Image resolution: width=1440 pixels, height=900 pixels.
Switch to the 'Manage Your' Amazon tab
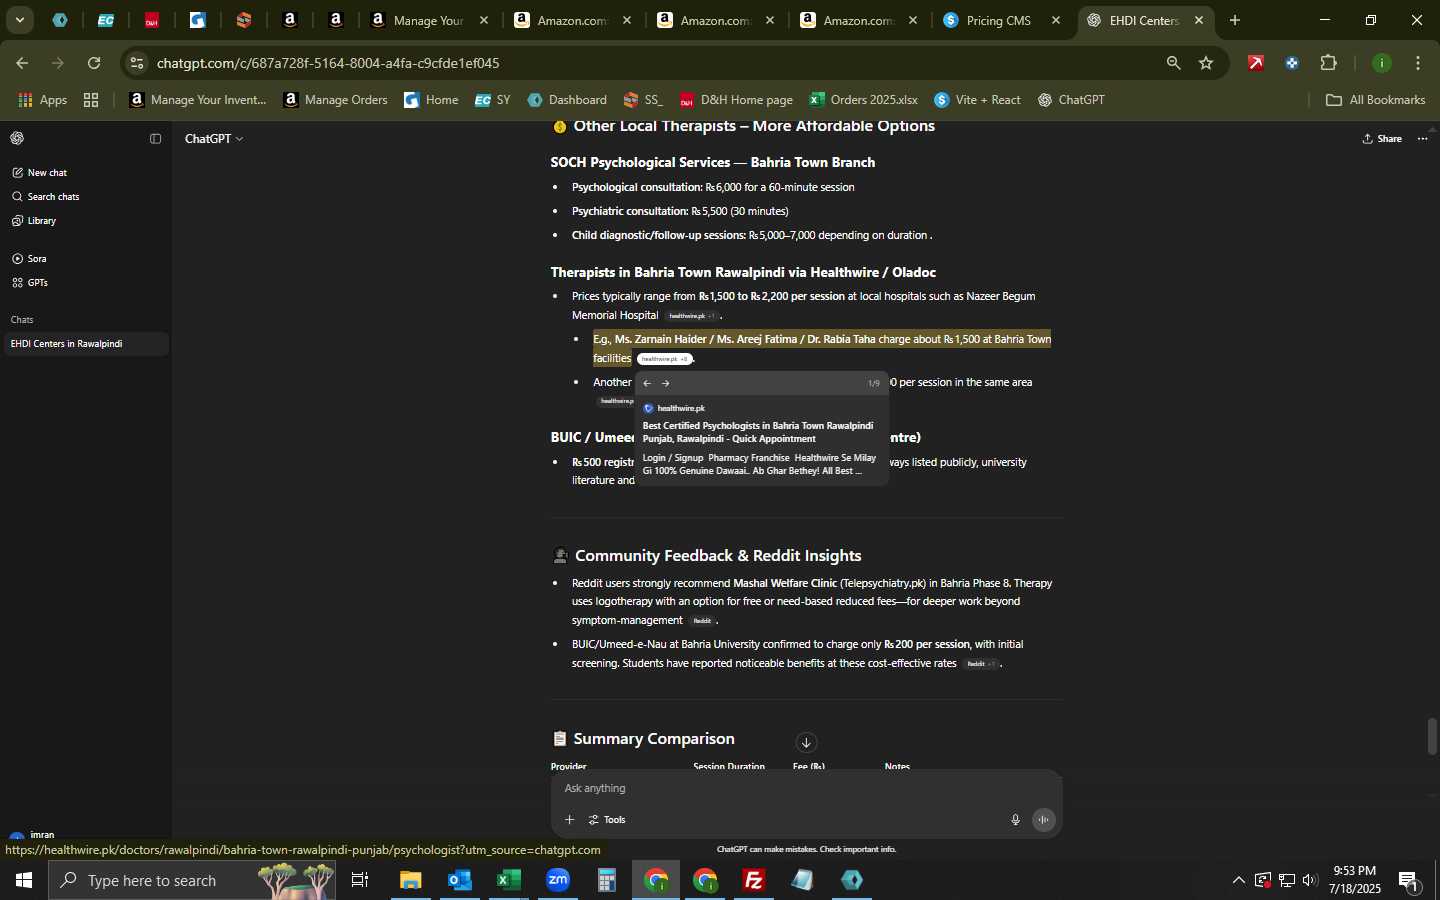tap(430, 20)
